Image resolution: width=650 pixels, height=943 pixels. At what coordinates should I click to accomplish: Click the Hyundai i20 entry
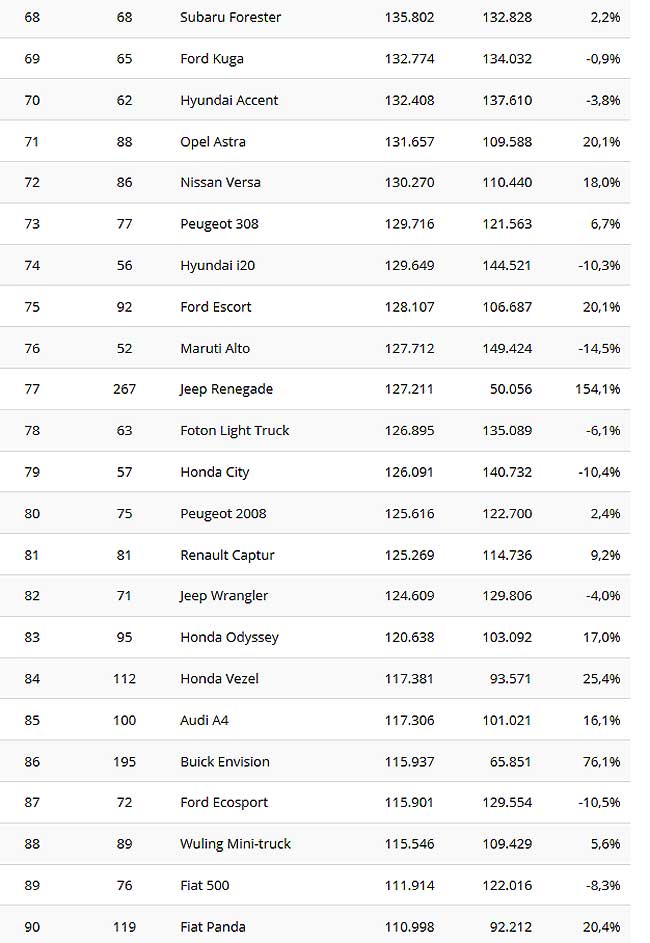click(217, 265)
